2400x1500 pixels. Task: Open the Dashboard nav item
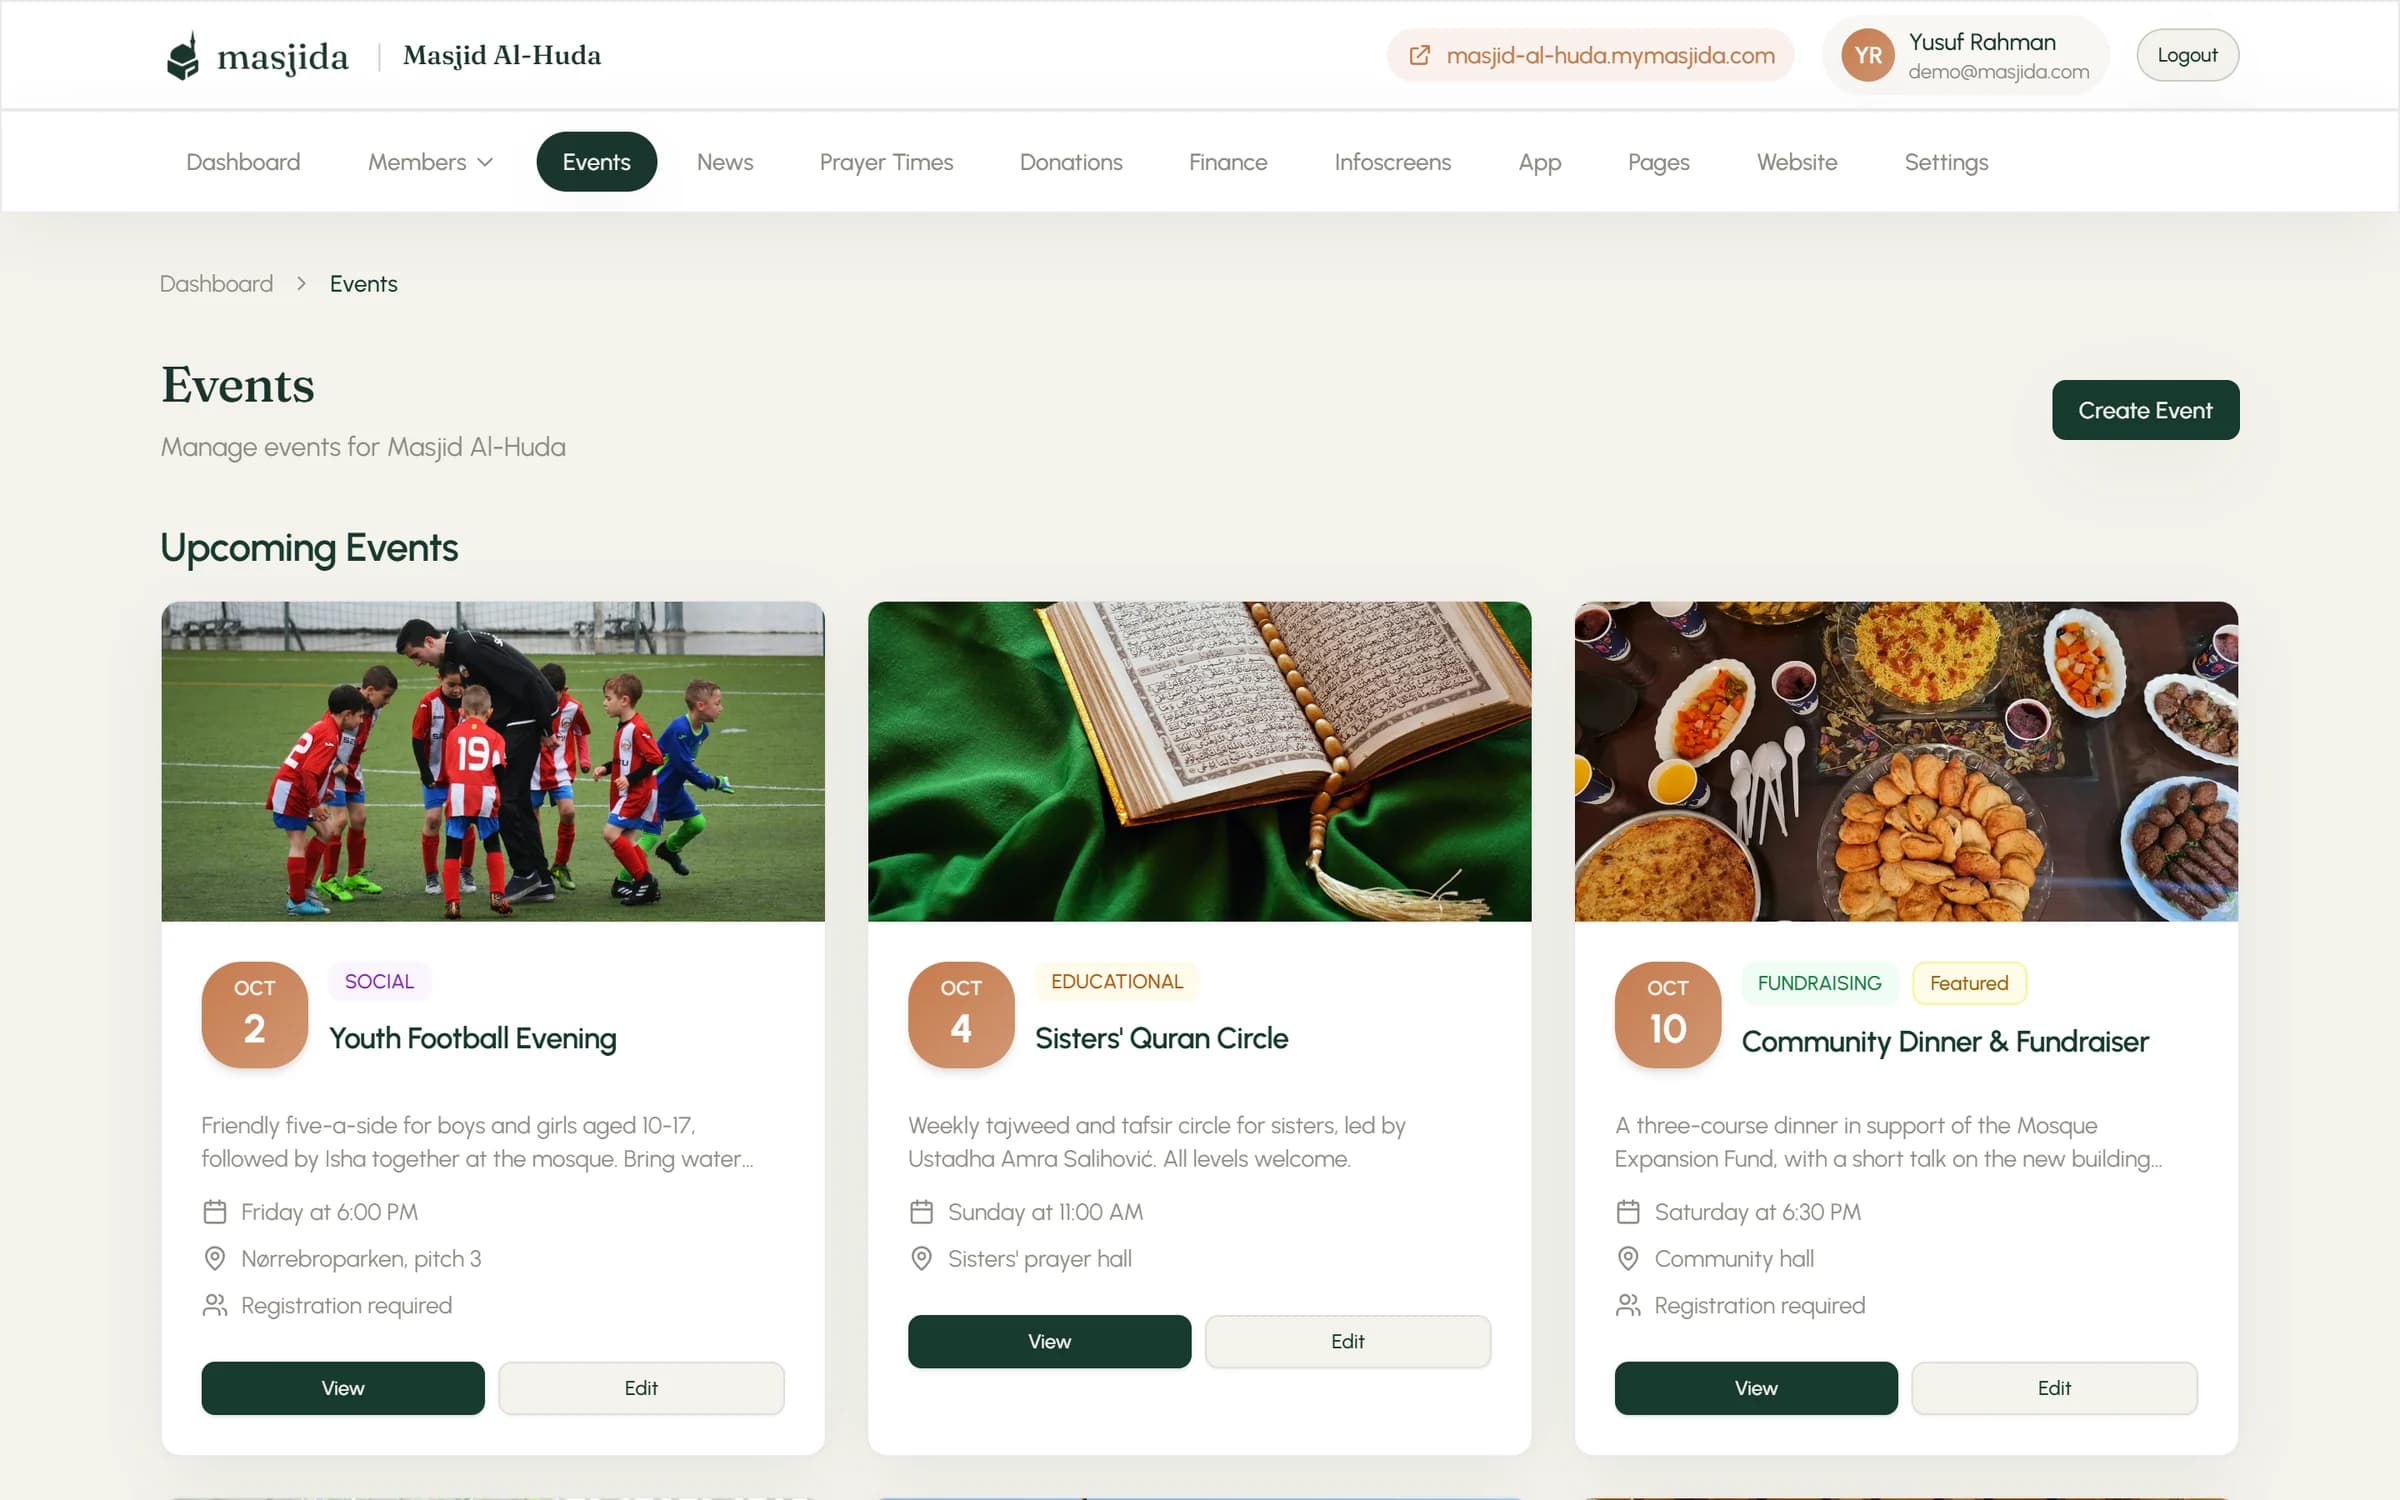point(243,162)
